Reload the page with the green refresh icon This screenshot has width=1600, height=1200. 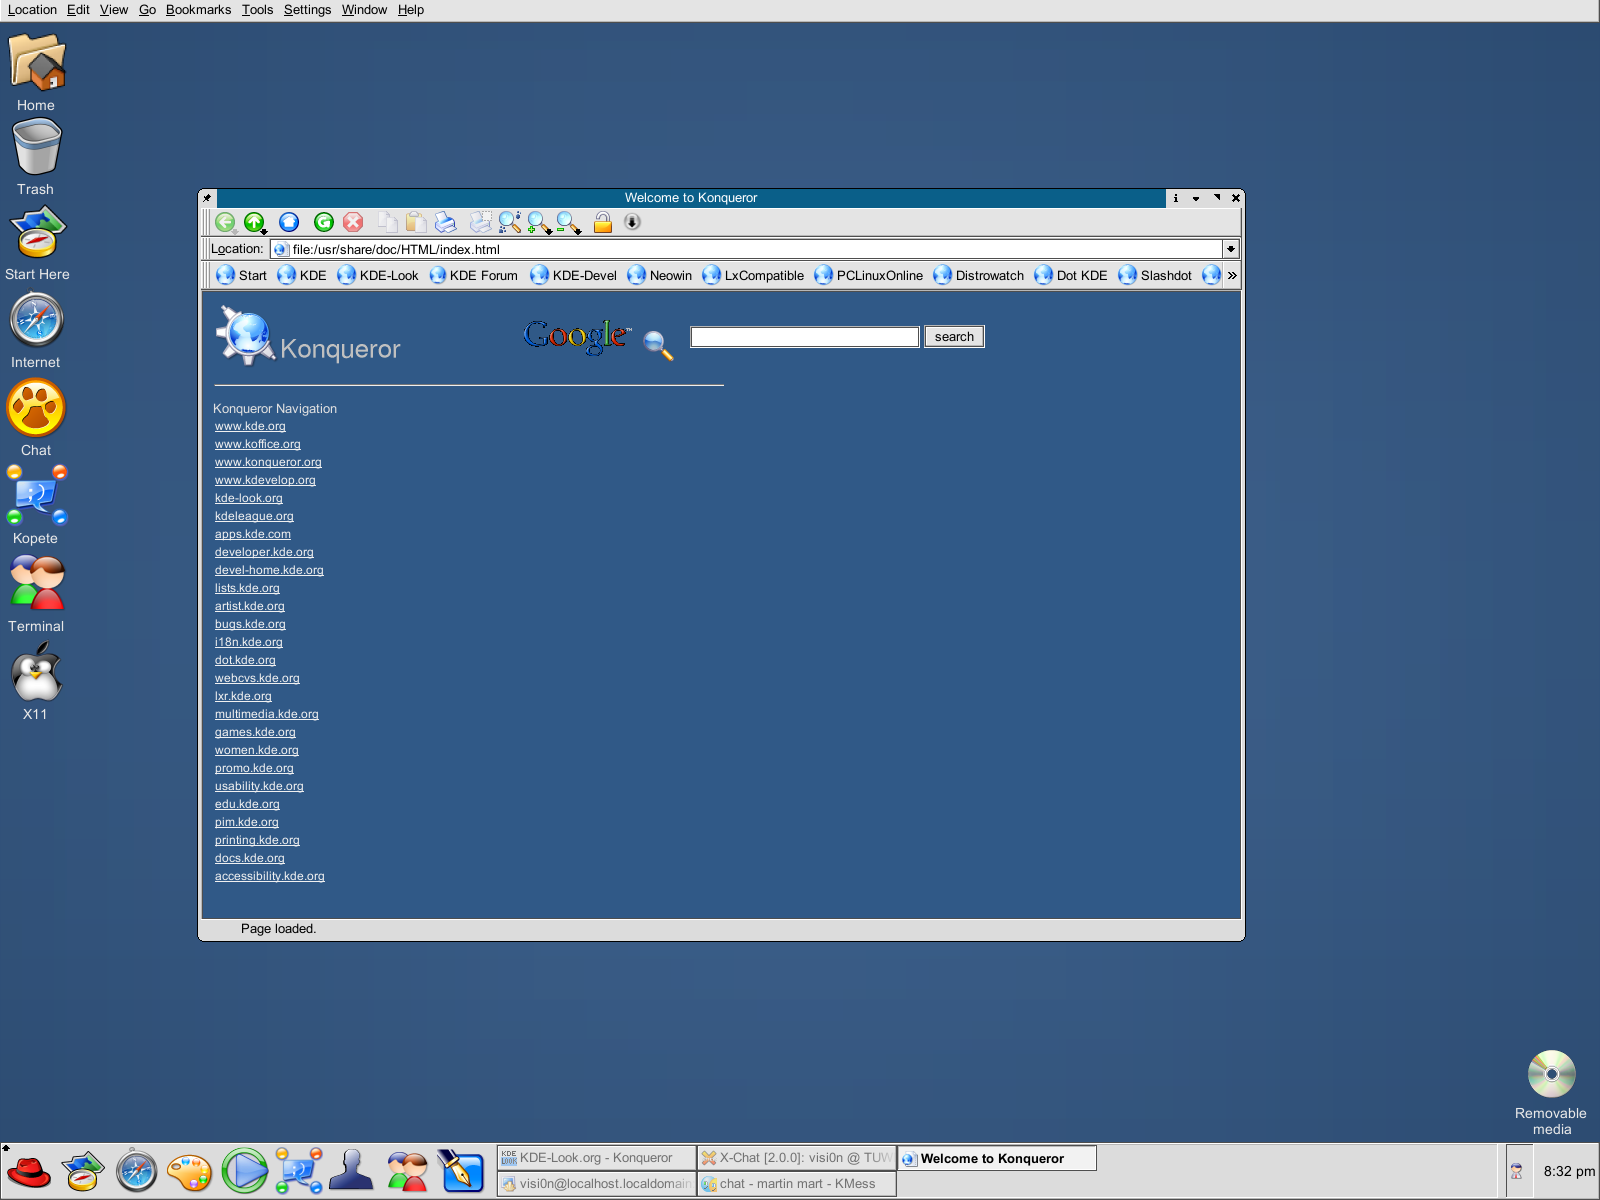pos(324,222)
